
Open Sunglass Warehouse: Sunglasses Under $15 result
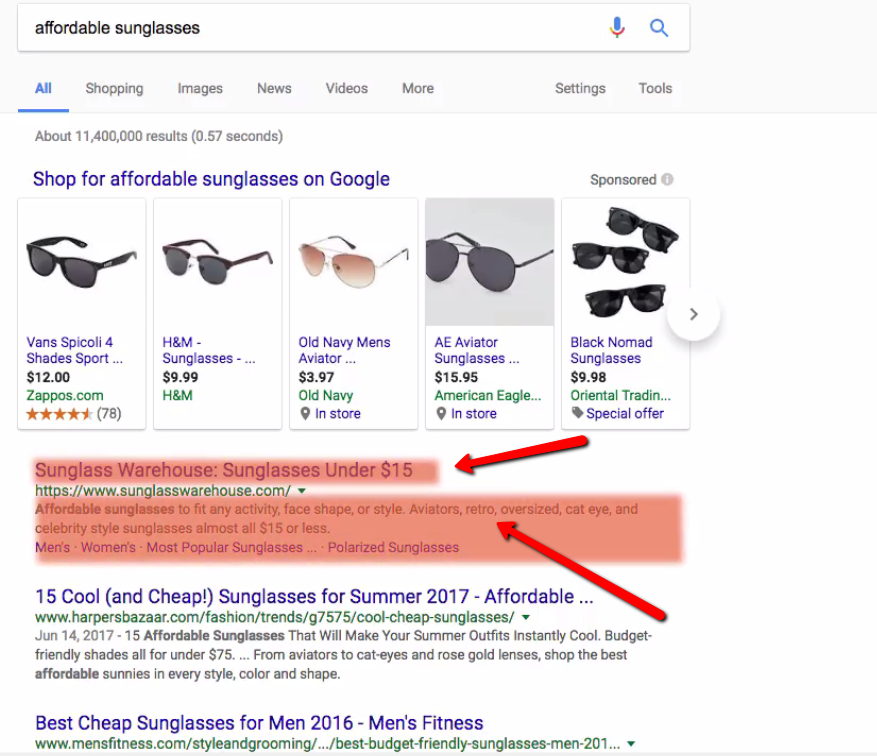tap(224, 470)
